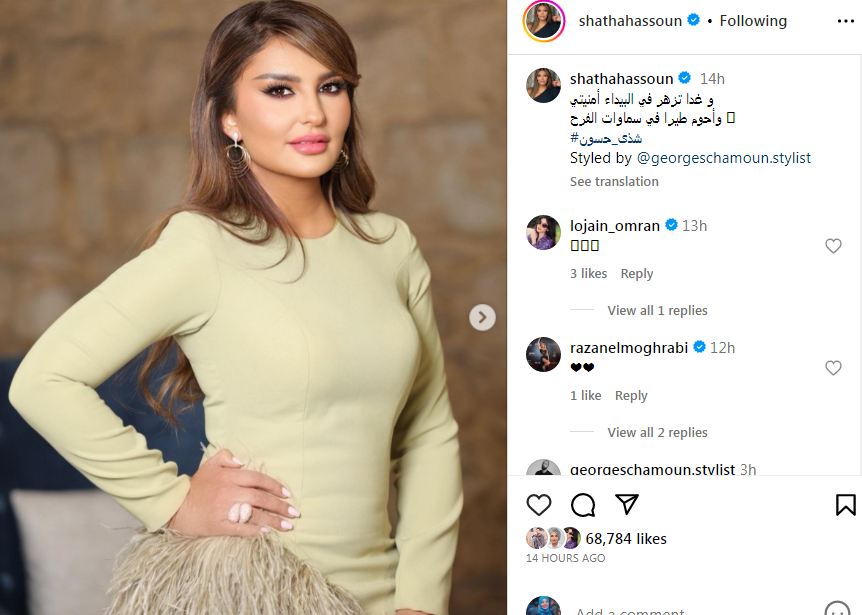This screenshot has height=615, width=862.
Task: Open lojain_omran's profile picture
Action: coord(543,232)
